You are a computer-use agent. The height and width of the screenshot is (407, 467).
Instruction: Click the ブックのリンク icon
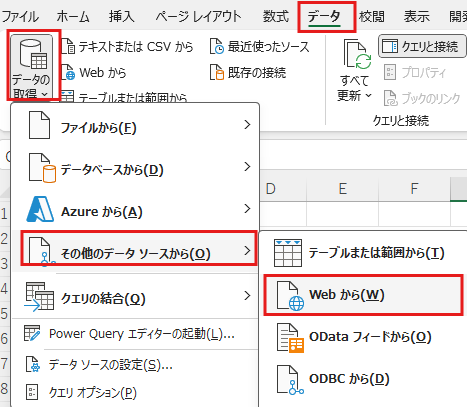[x=390, y=98]
